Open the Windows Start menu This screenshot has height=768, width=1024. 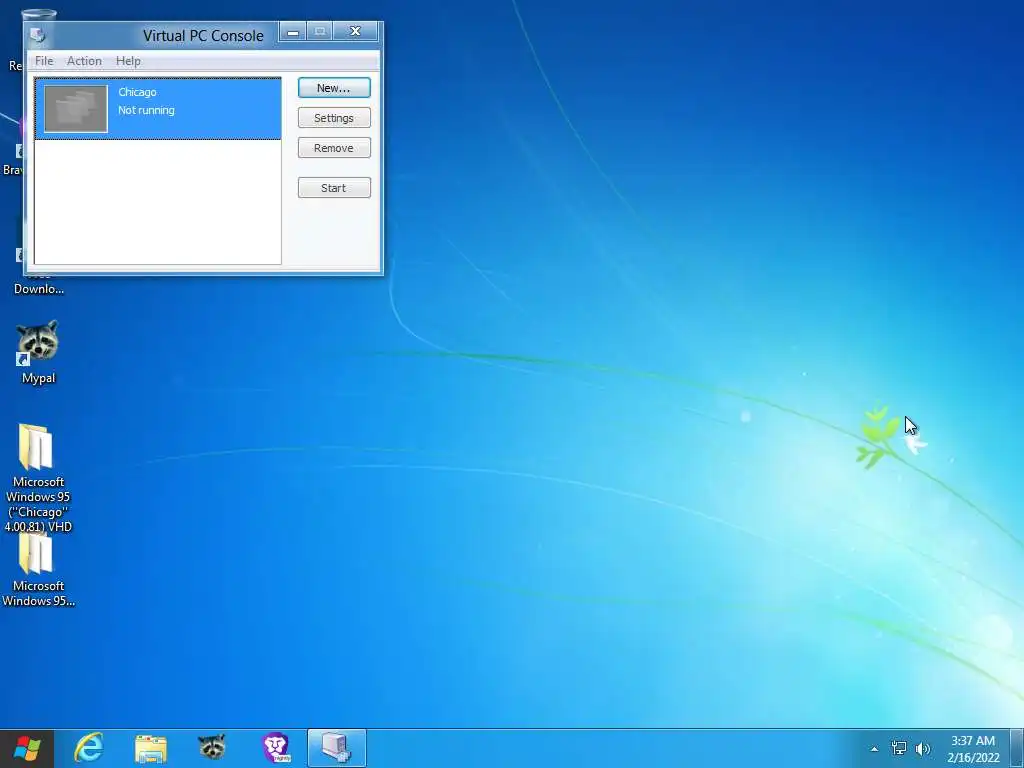27,748
